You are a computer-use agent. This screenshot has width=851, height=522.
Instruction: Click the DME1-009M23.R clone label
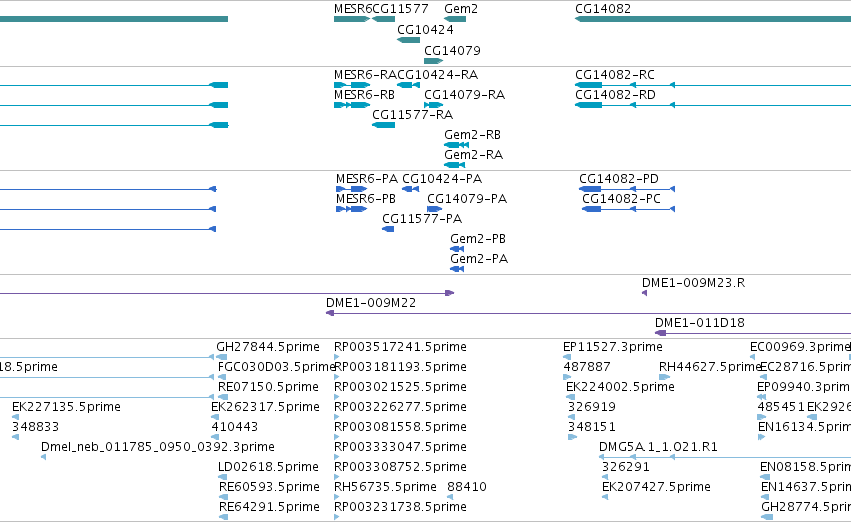(x=694, y=283)
